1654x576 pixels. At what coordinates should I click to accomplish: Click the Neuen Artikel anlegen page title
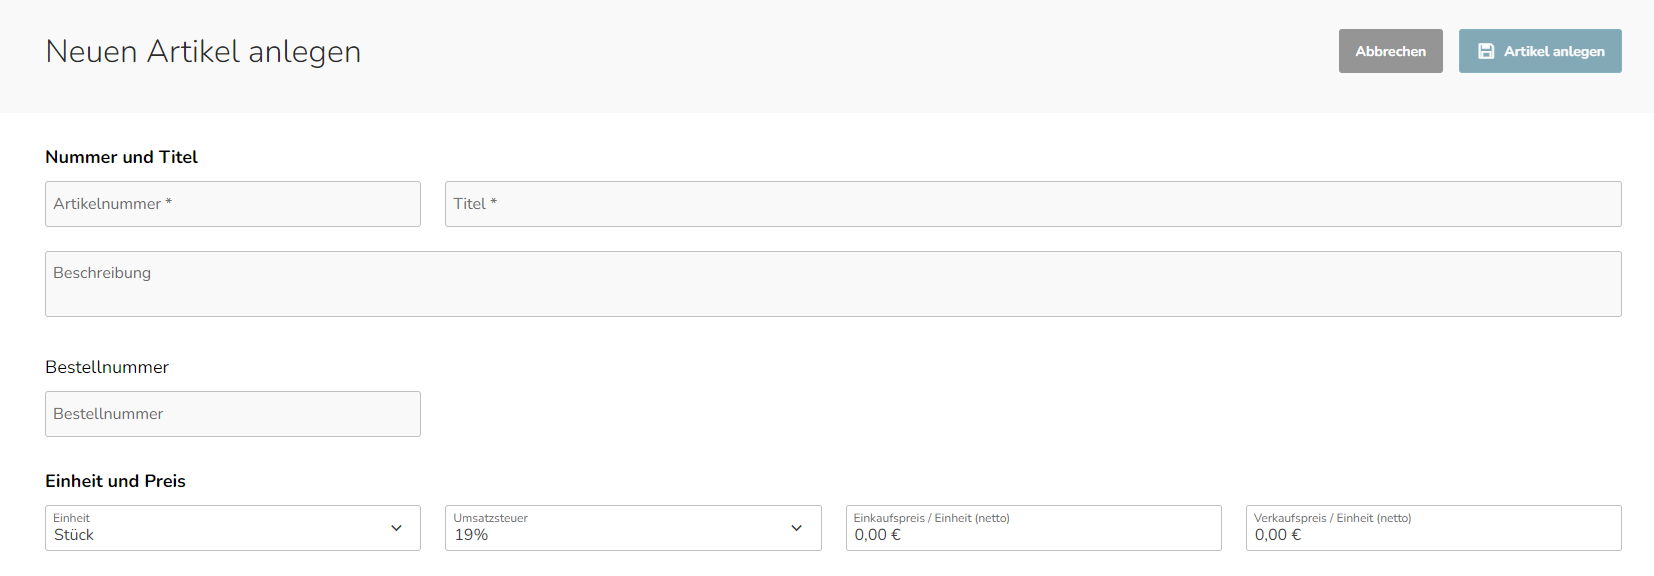[x=203, y=51]
